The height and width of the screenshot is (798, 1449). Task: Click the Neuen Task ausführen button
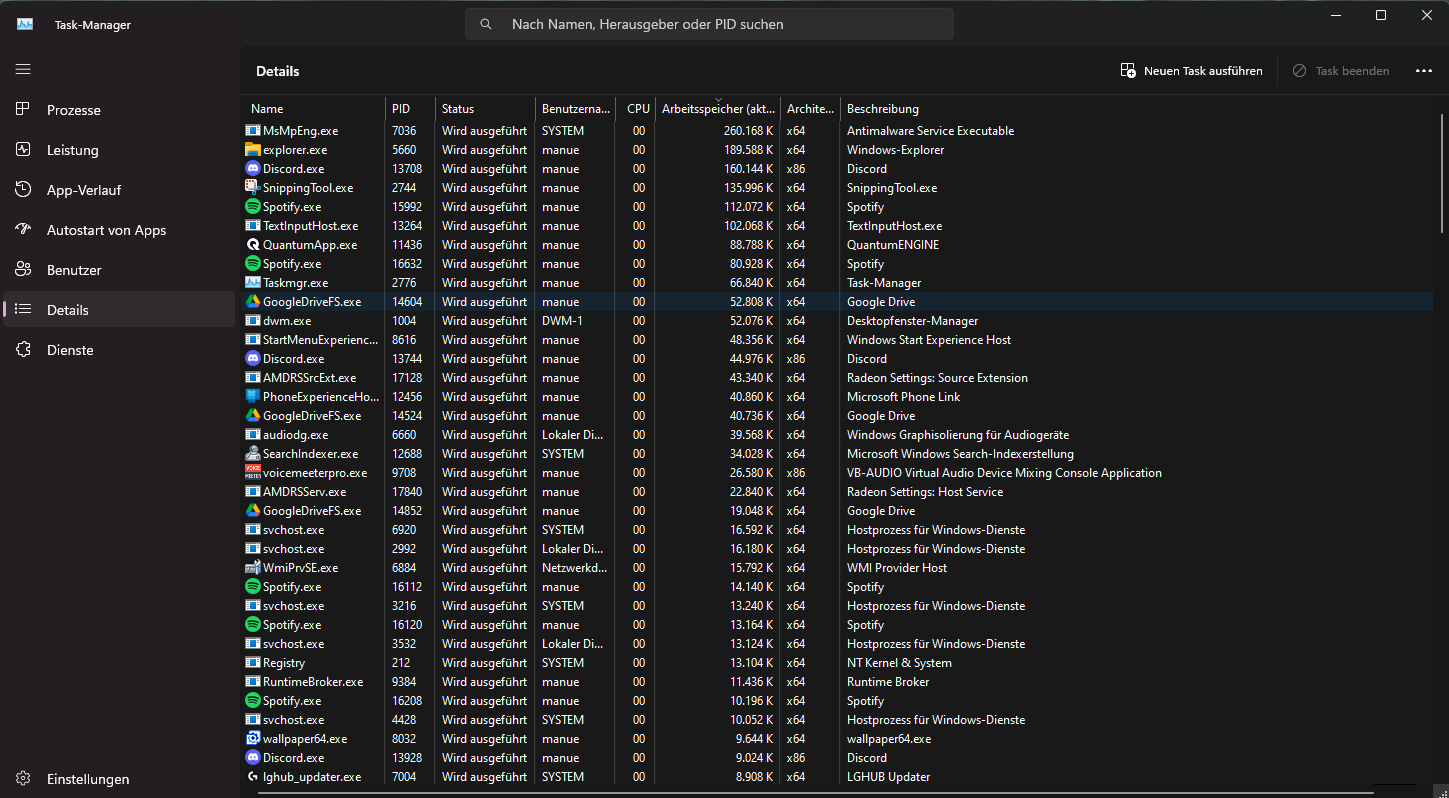click(x=1191, y=71)
